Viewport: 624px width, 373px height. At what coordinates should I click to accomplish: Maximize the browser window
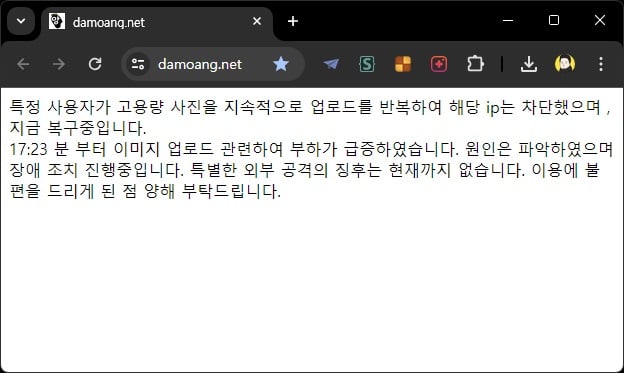[x=554, y=20]
